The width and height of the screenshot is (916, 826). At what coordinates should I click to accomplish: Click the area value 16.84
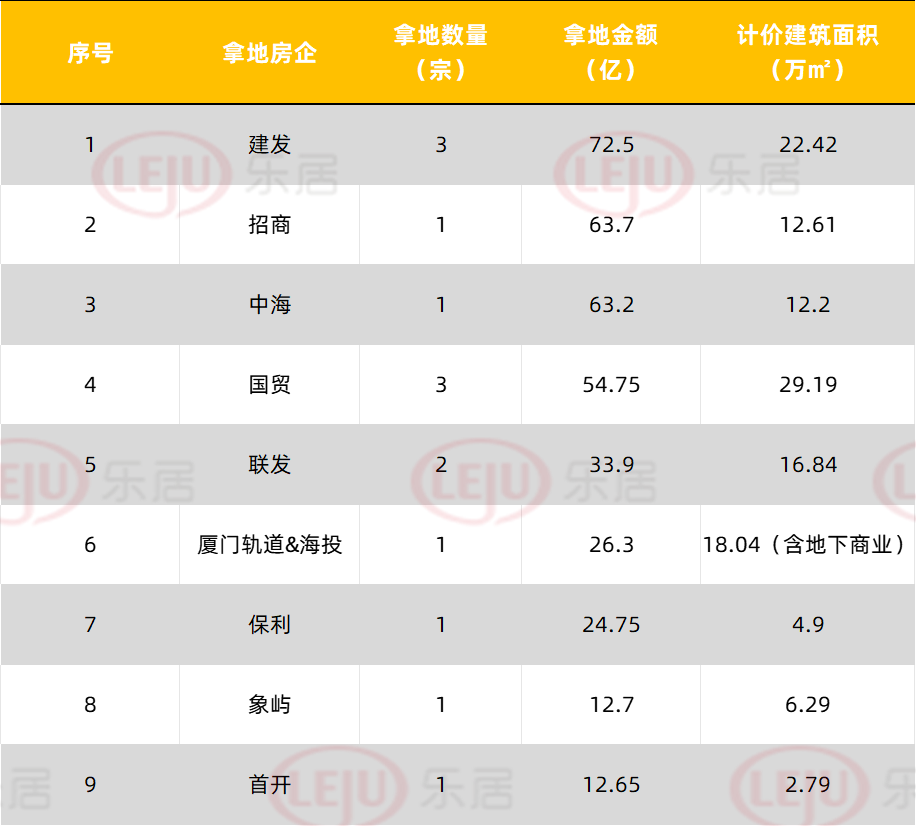pyautogui.click(x=808, y=464)
